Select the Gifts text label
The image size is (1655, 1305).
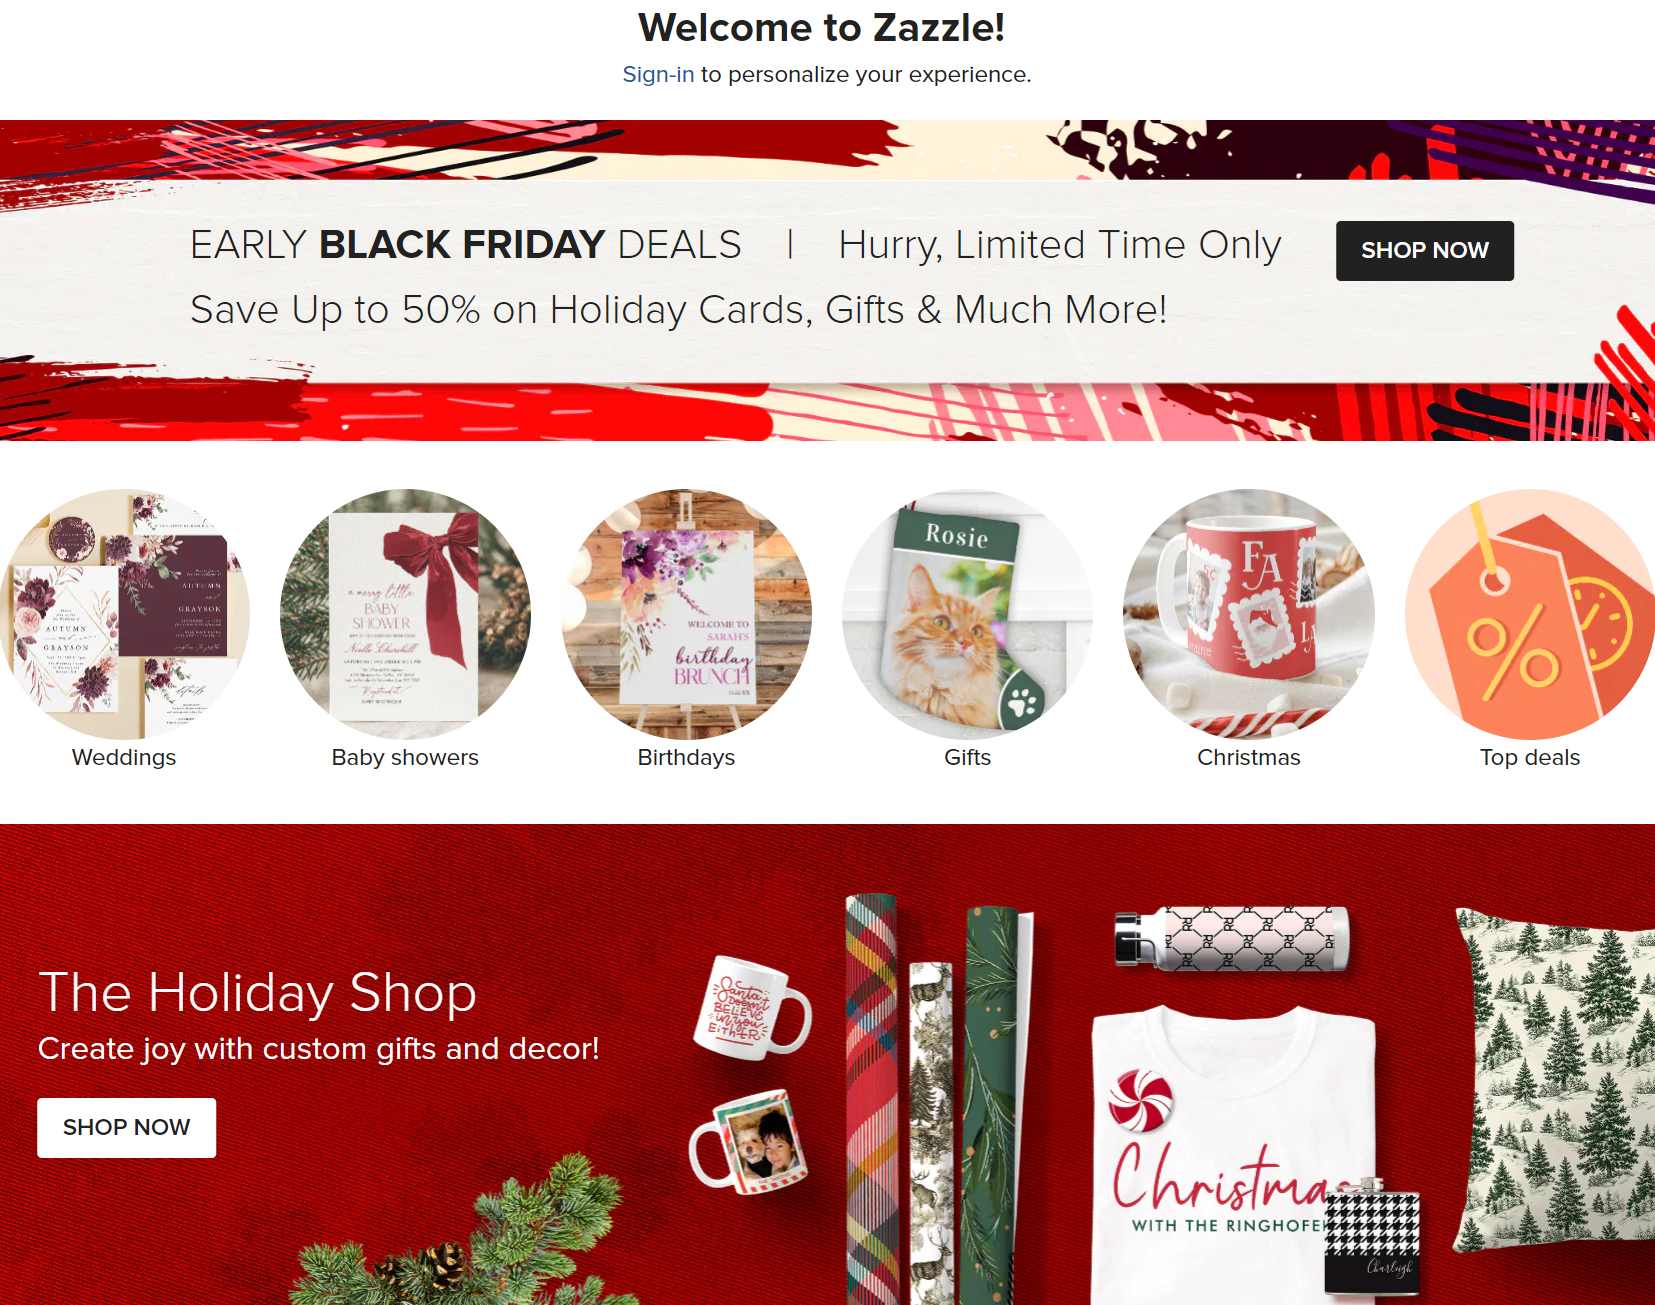coord(967,757)
